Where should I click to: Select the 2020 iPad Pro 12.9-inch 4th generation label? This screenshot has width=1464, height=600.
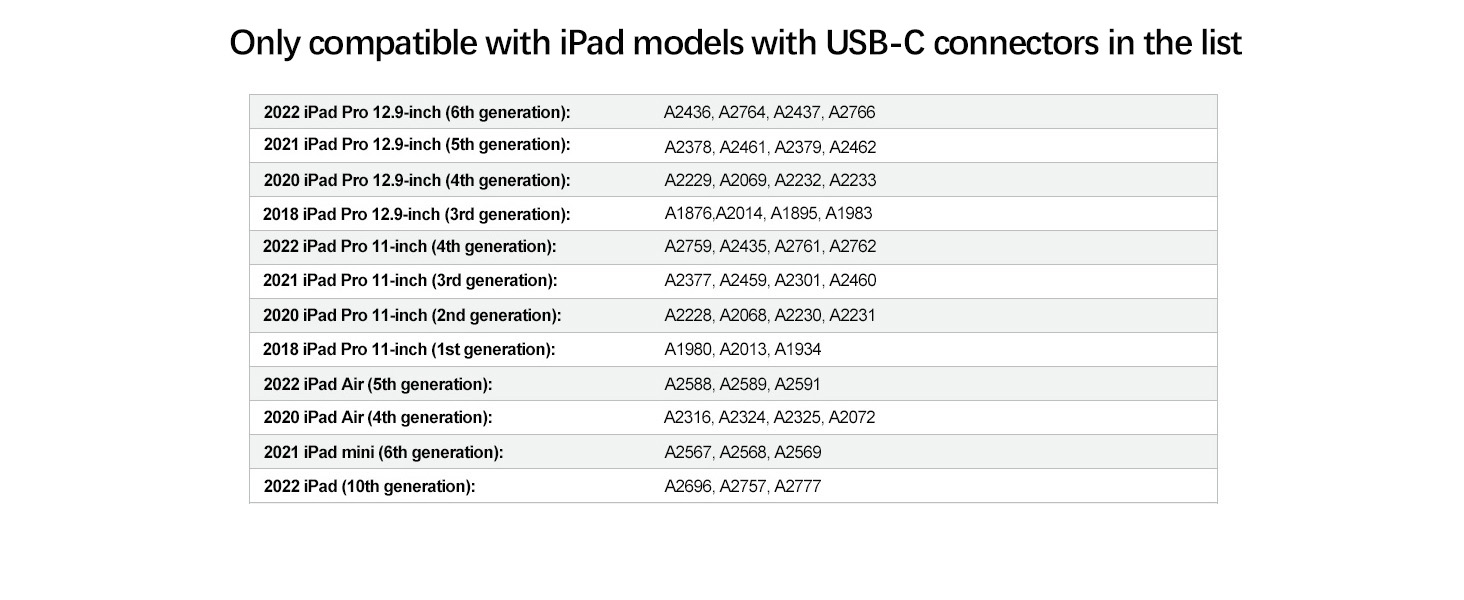(x=417, y=181)
